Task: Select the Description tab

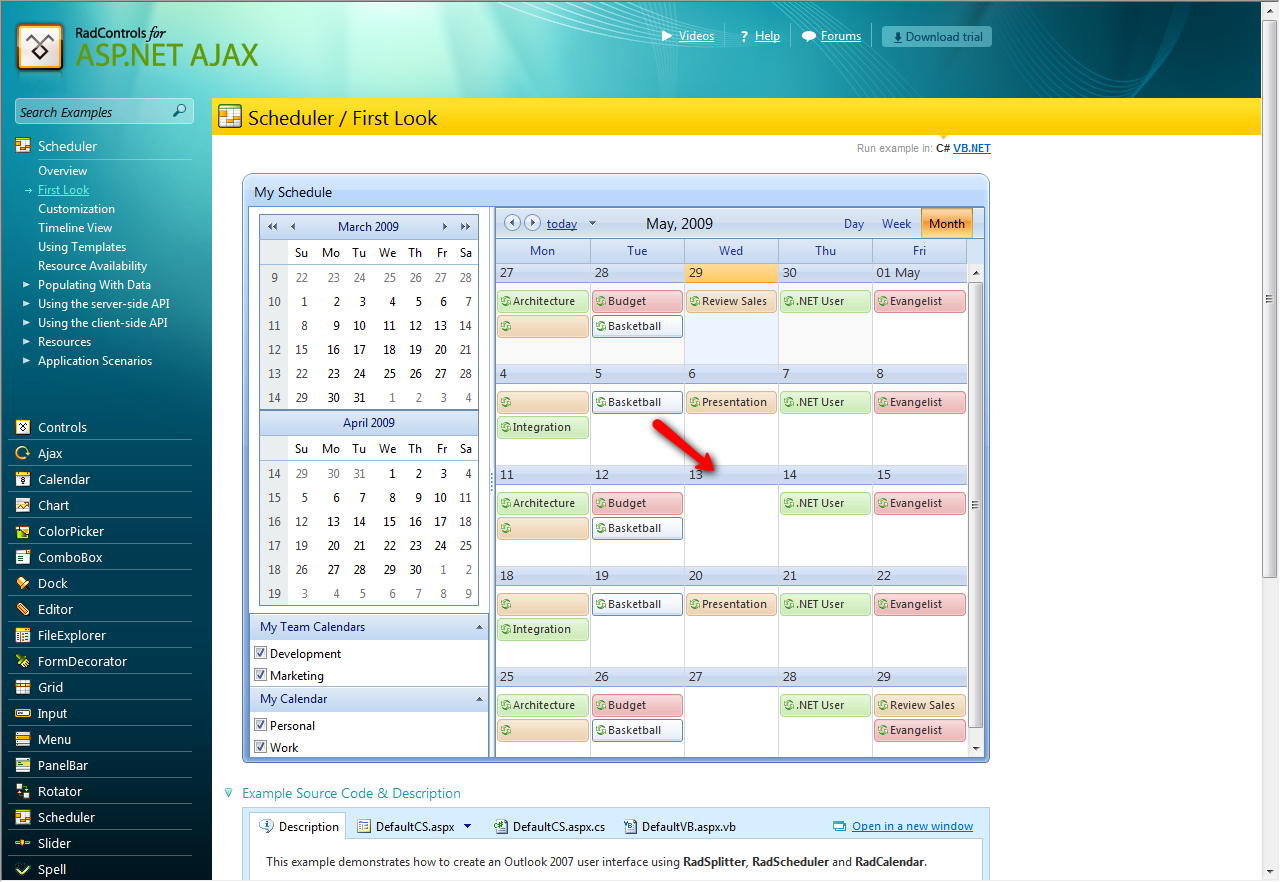Action: coord(299,826)
